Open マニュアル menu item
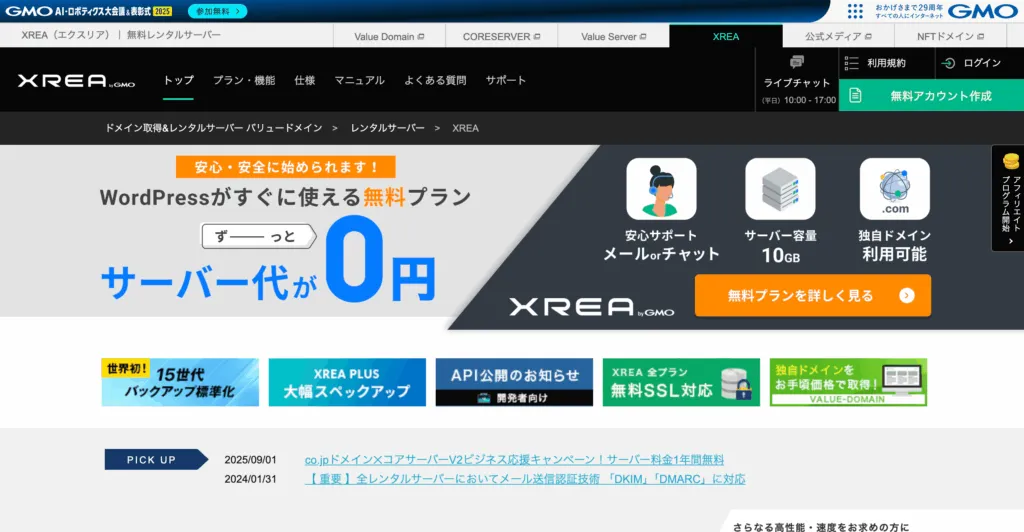This screenshot has width=1024, height=532. pos(359,80)
